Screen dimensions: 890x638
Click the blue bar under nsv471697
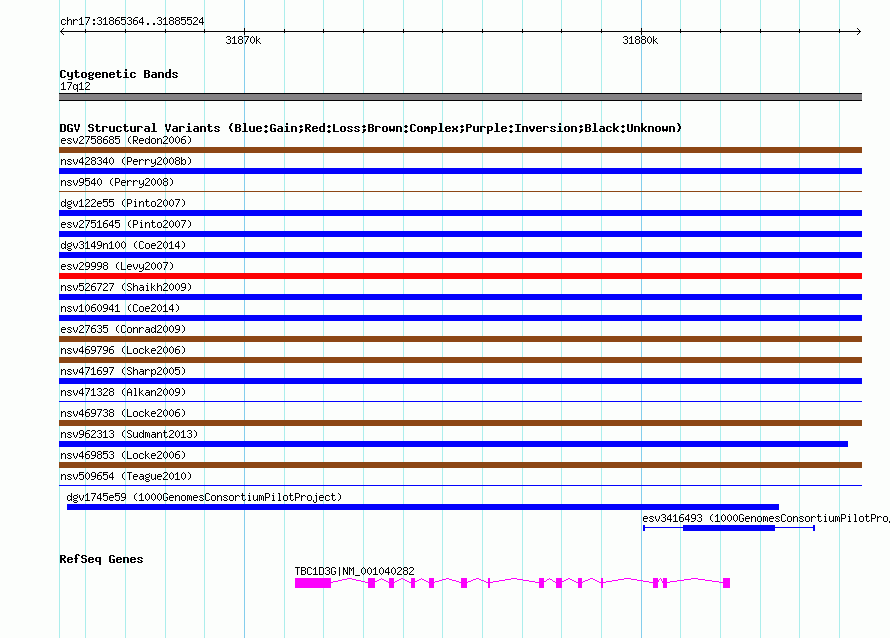460,381
